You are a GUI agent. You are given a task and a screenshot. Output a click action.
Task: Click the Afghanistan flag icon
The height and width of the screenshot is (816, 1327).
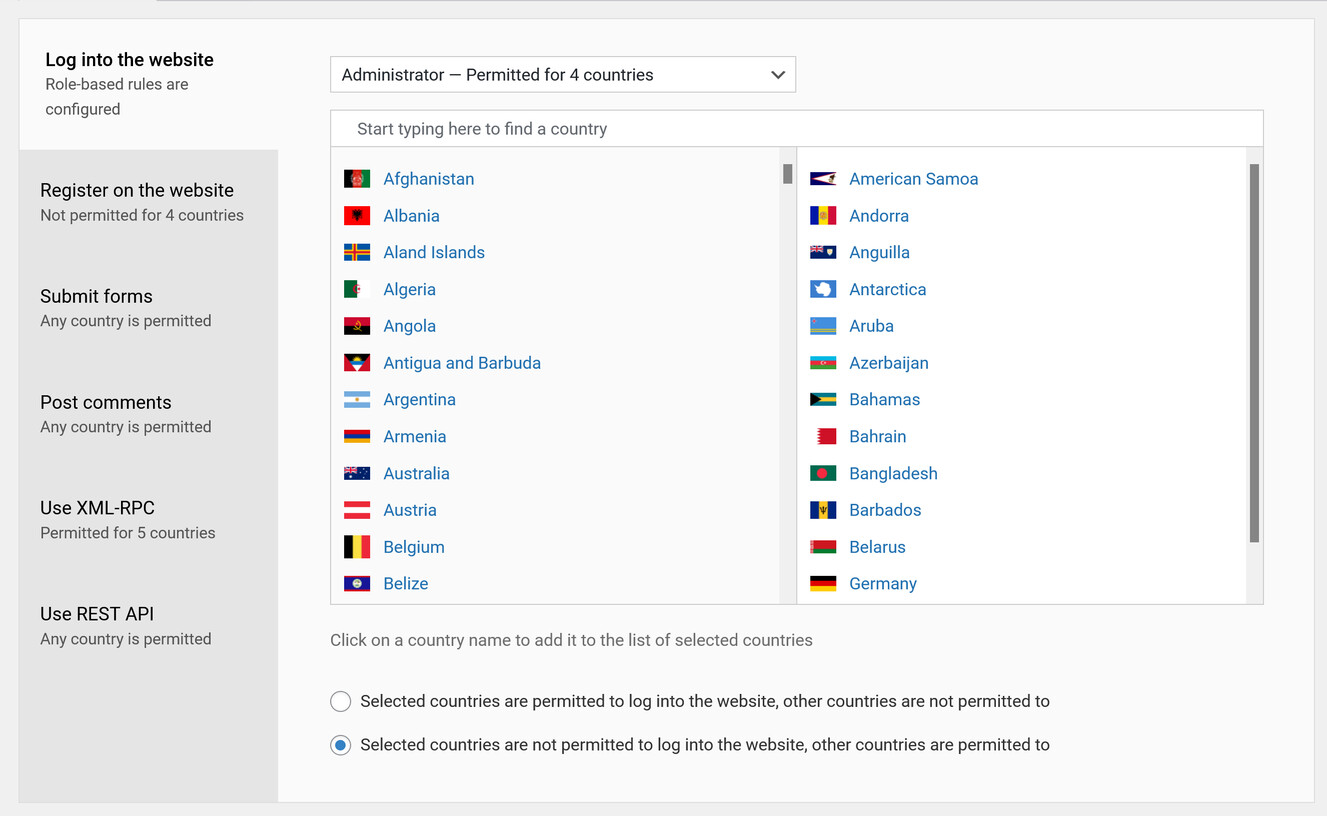(x=357, y=179)
